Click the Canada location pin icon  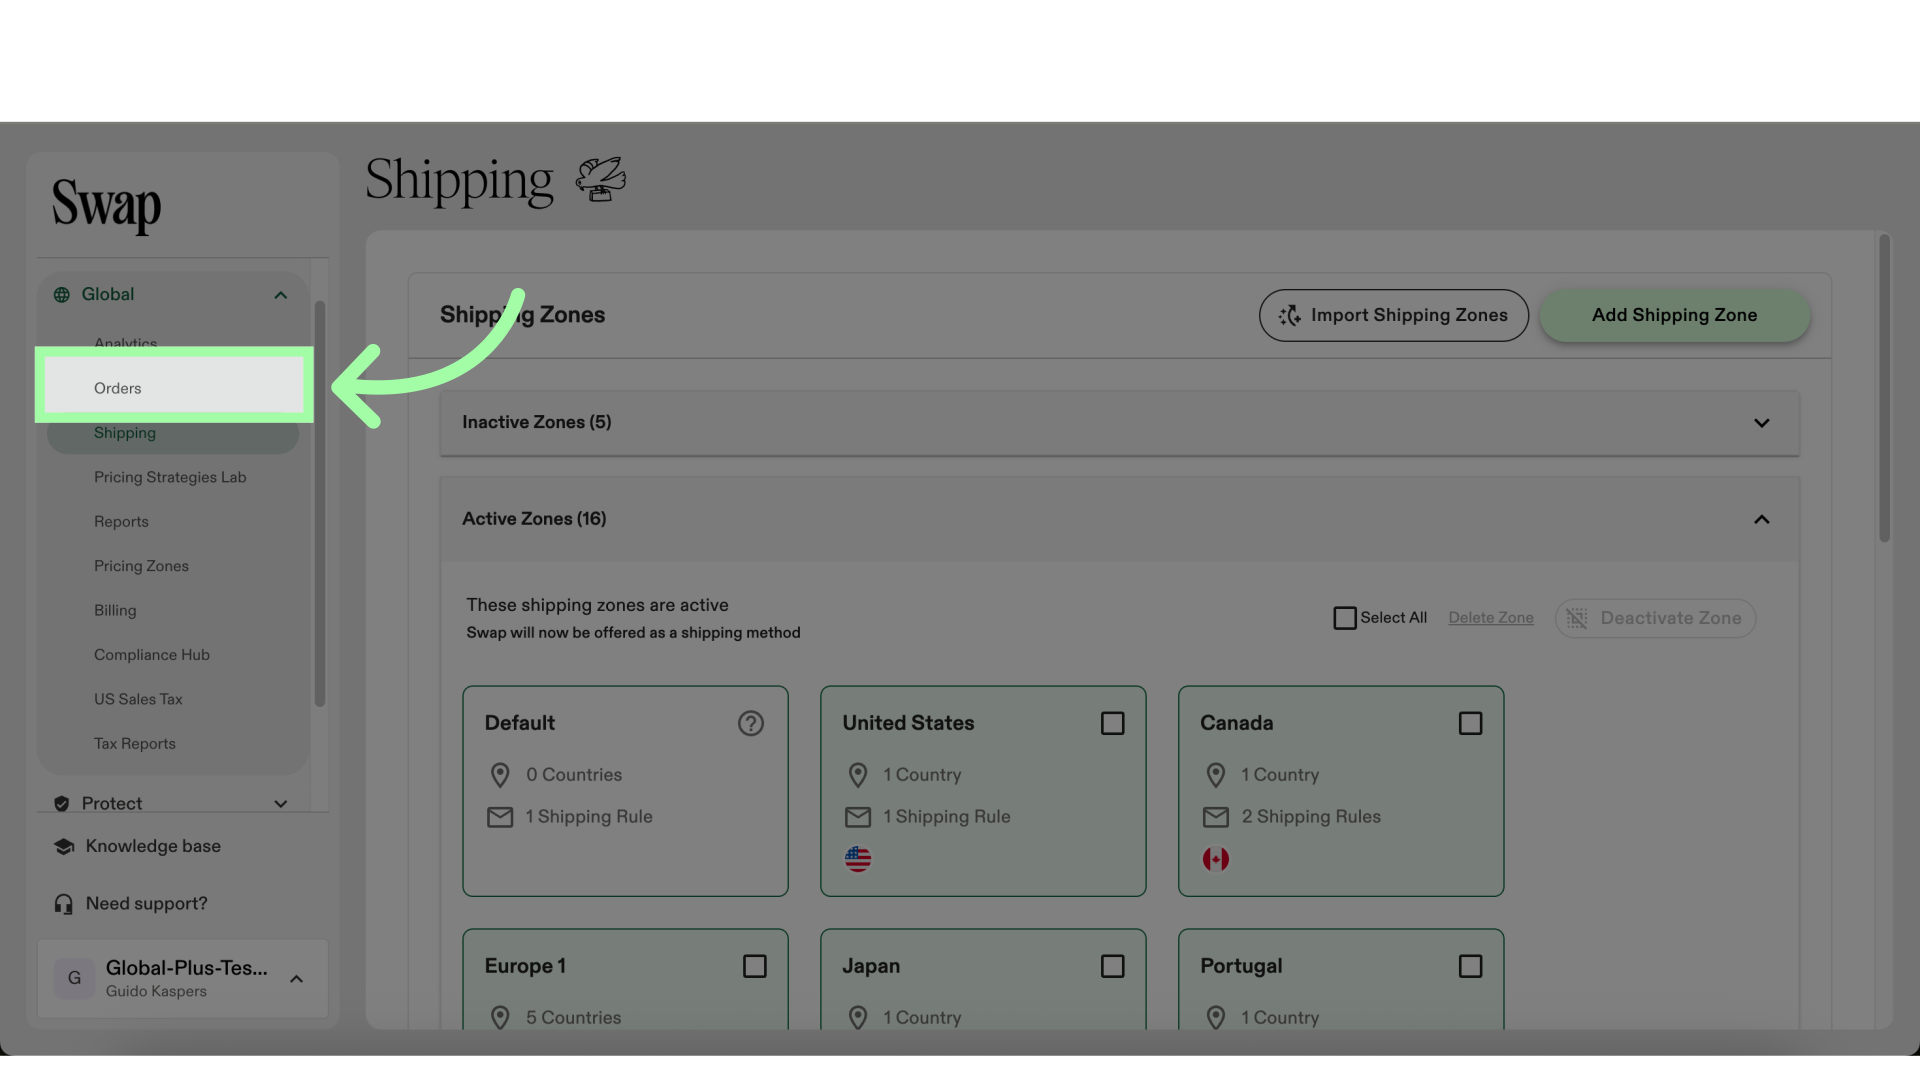tap(1216, 775)
